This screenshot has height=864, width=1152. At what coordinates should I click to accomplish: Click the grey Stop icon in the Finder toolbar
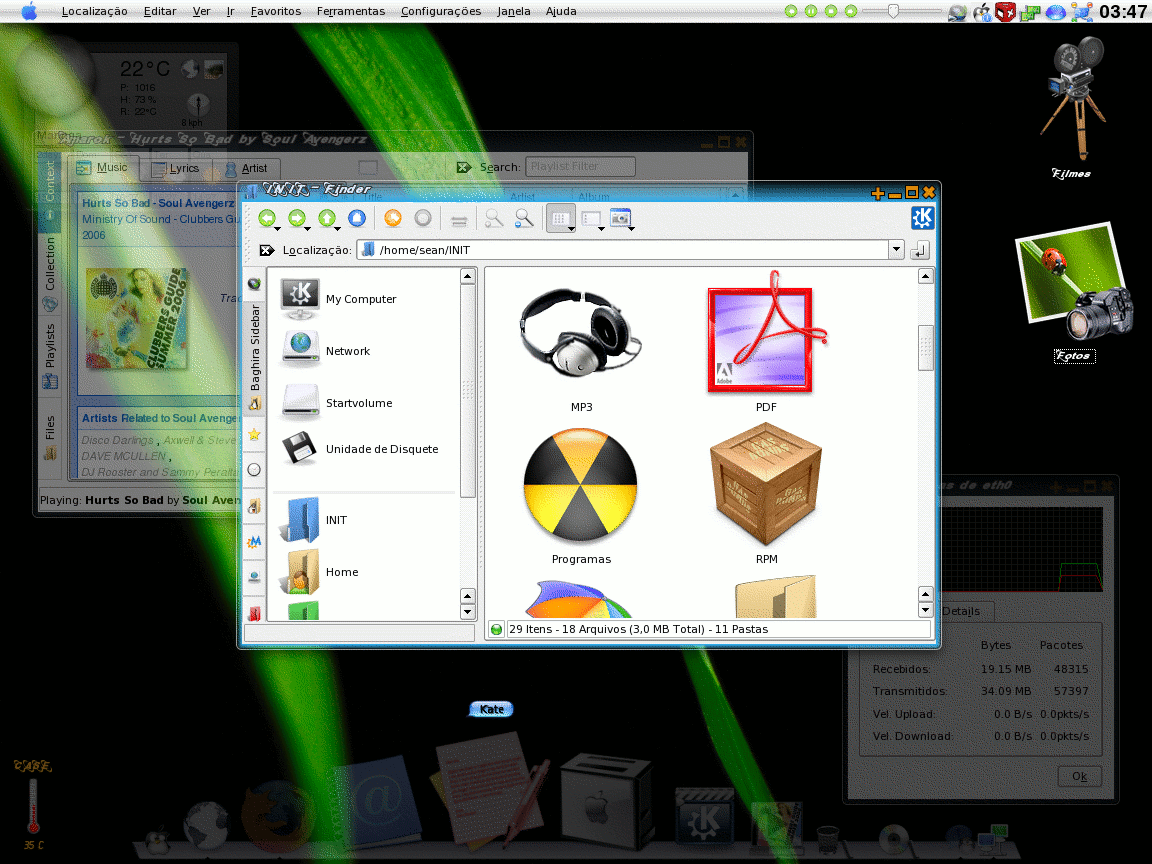[x=422, y=217]
